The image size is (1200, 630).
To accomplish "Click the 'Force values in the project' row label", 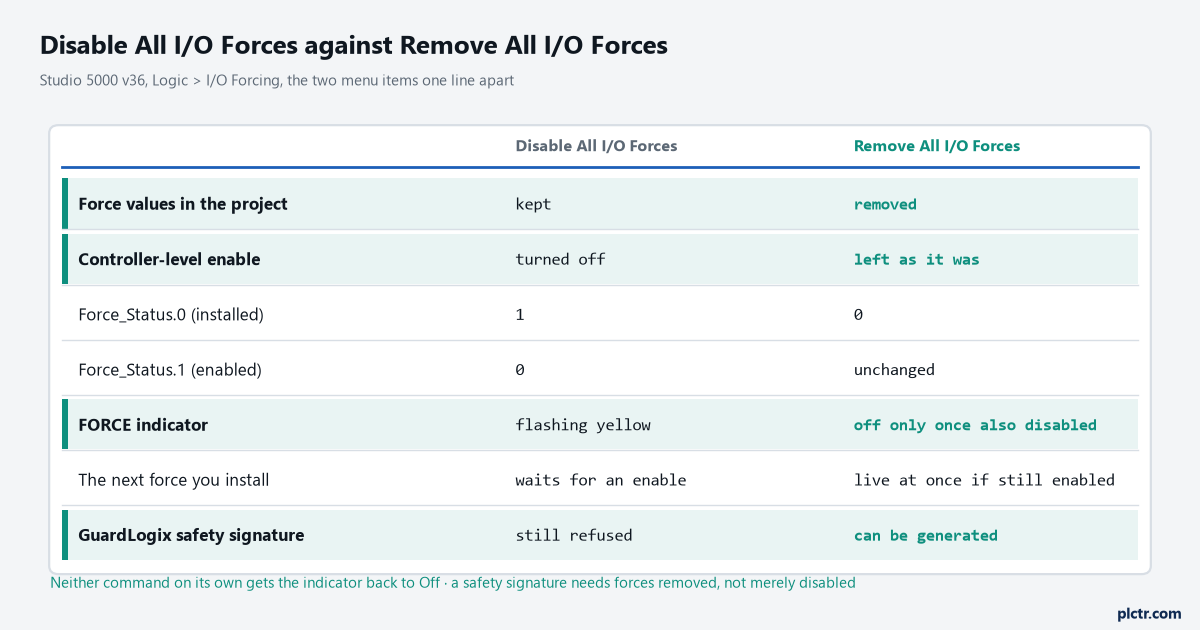I will click(183, 204).
